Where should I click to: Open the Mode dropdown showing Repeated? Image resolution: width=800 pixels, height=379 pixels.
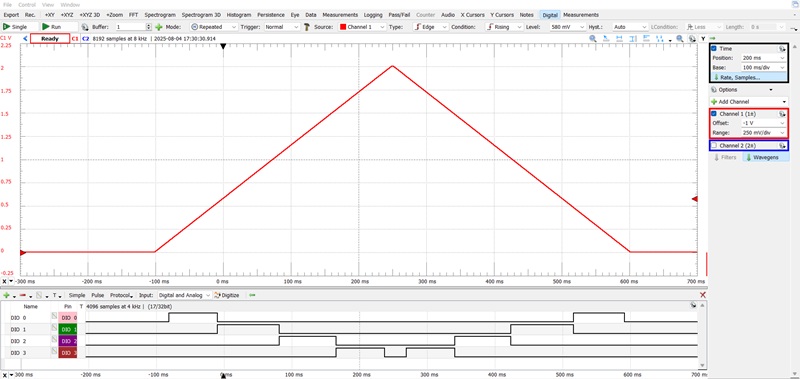coord(213,27)
